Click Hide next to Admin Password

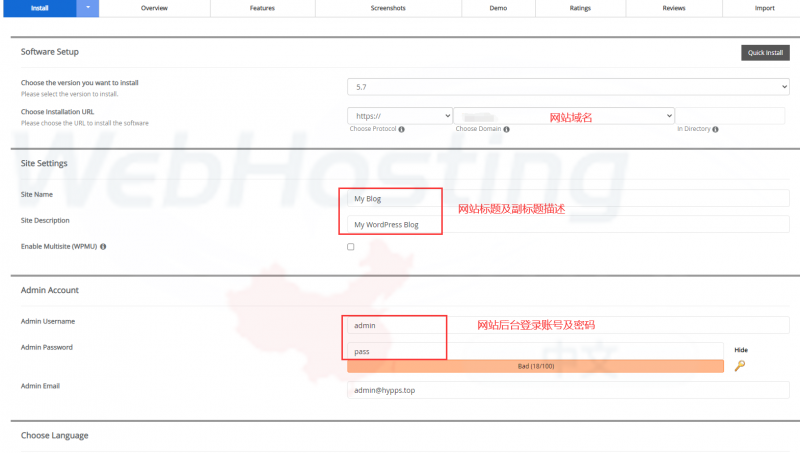coord(740,350)
